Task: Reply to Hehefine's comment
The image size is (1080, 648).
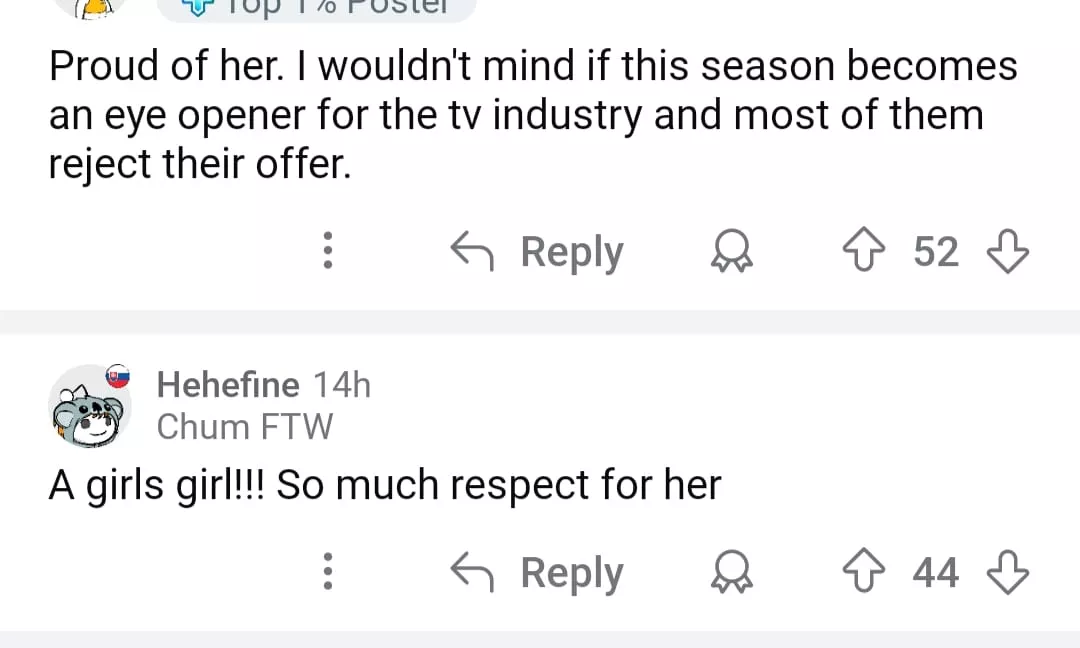Action: tap(570, 573)
